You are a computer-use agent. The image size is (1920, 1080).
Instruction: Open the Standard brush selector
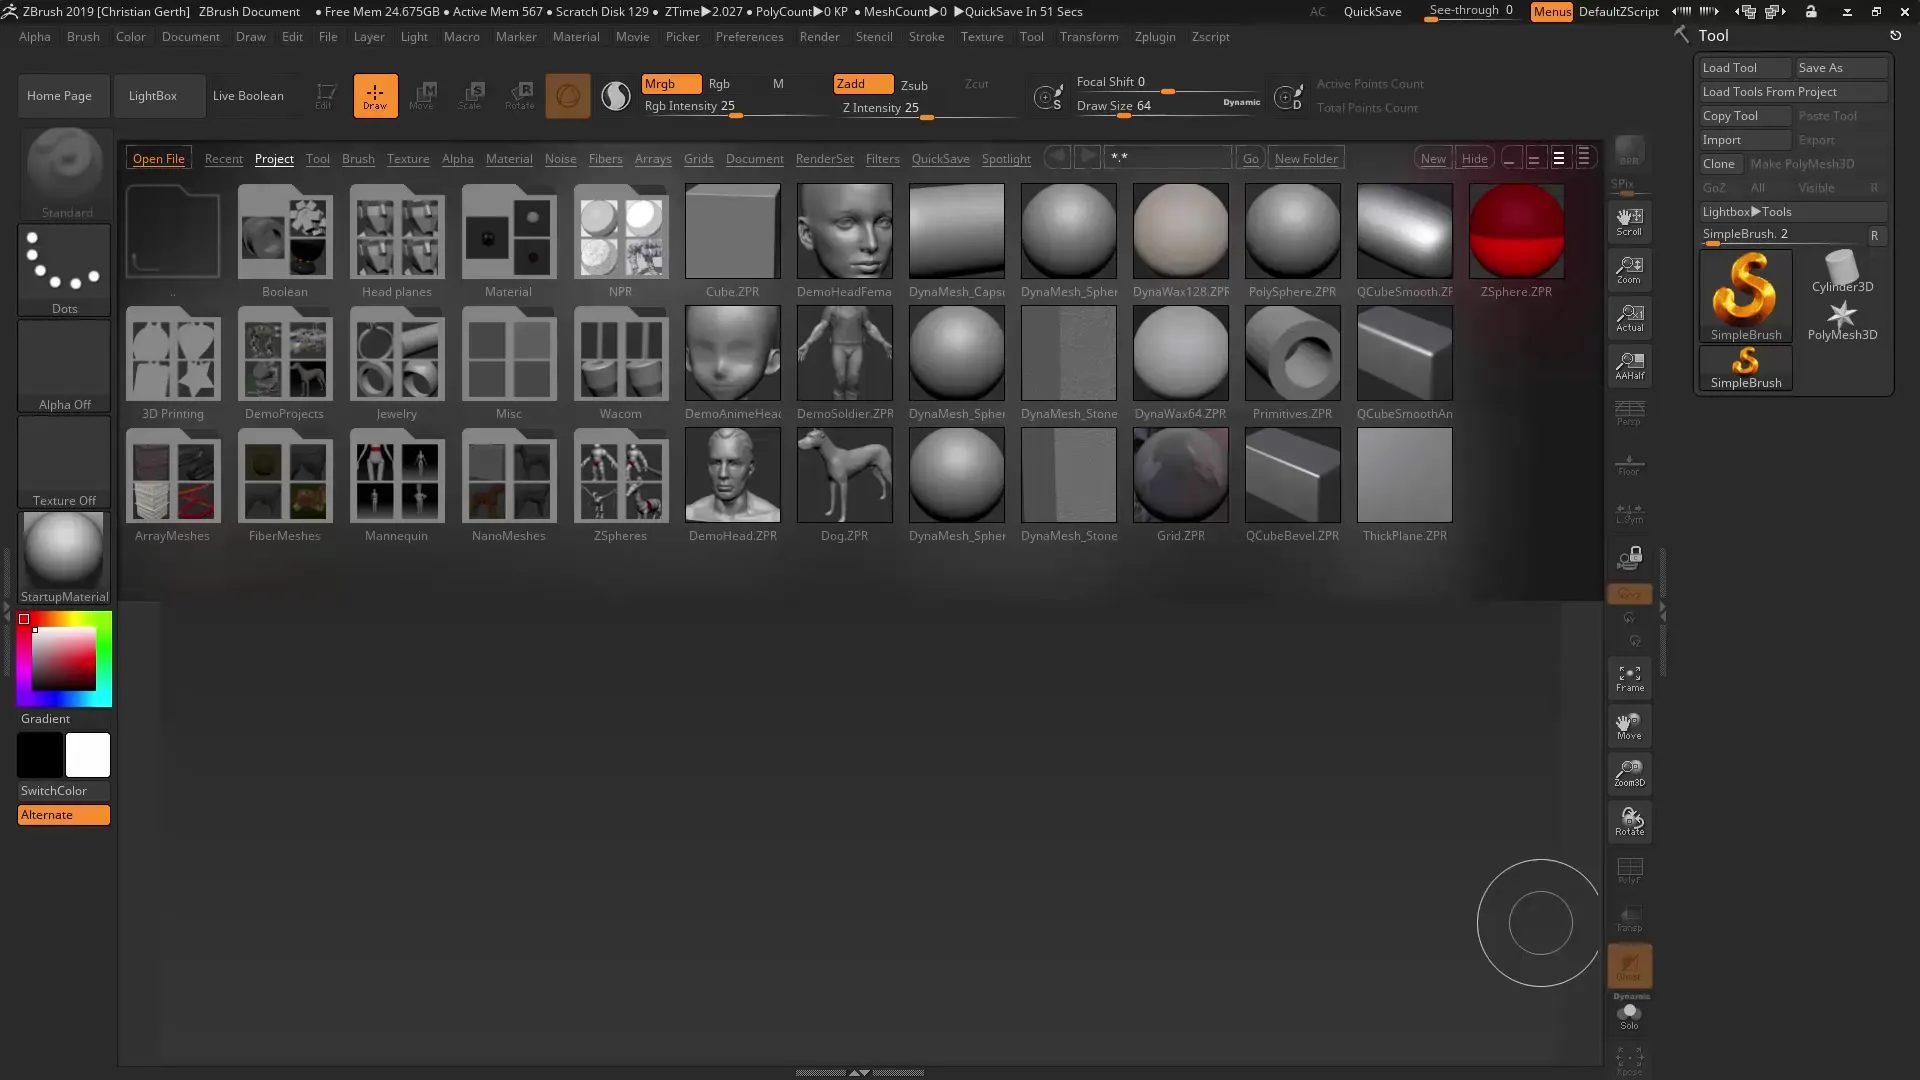[x=64, y=173]
